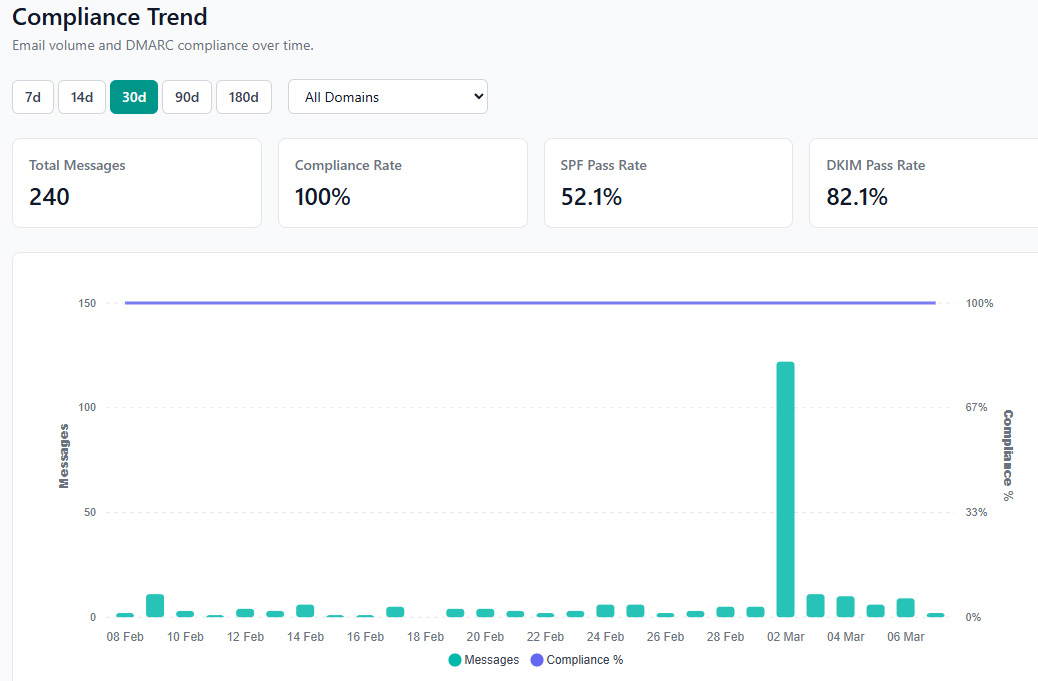
Task: Click the active 30d time range button
Action: pos(134,97)
